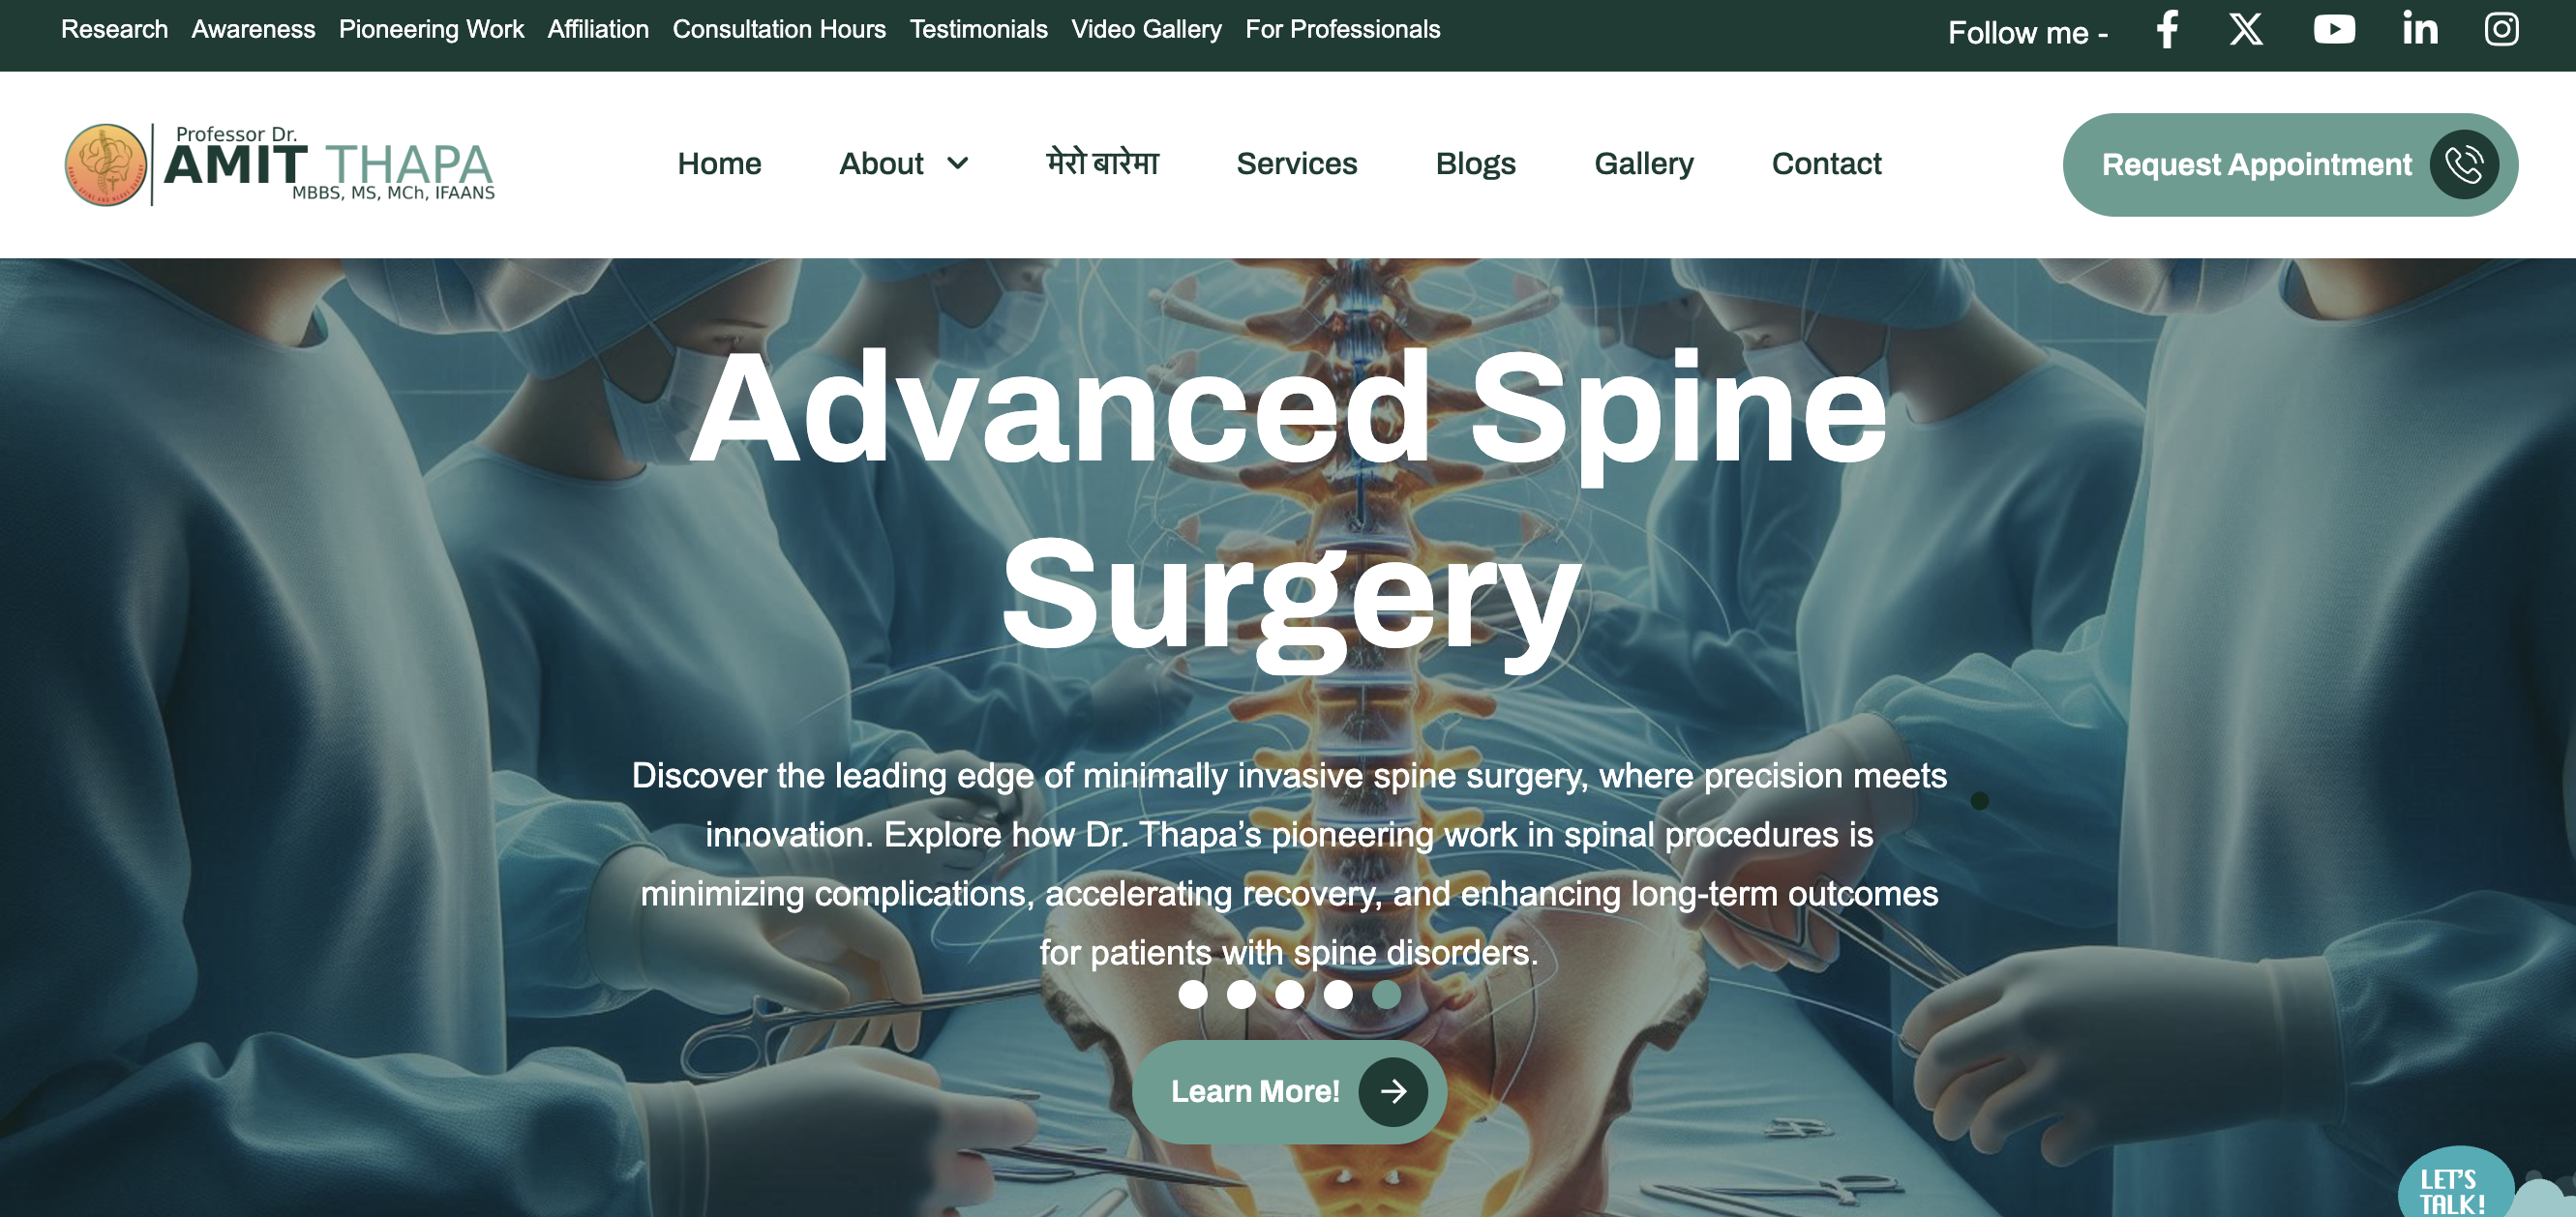The image size is (2576, 1217).
Task: Click the phone icon in Request Appointment
Action: pyautogui.click(x=2464, y=164)
